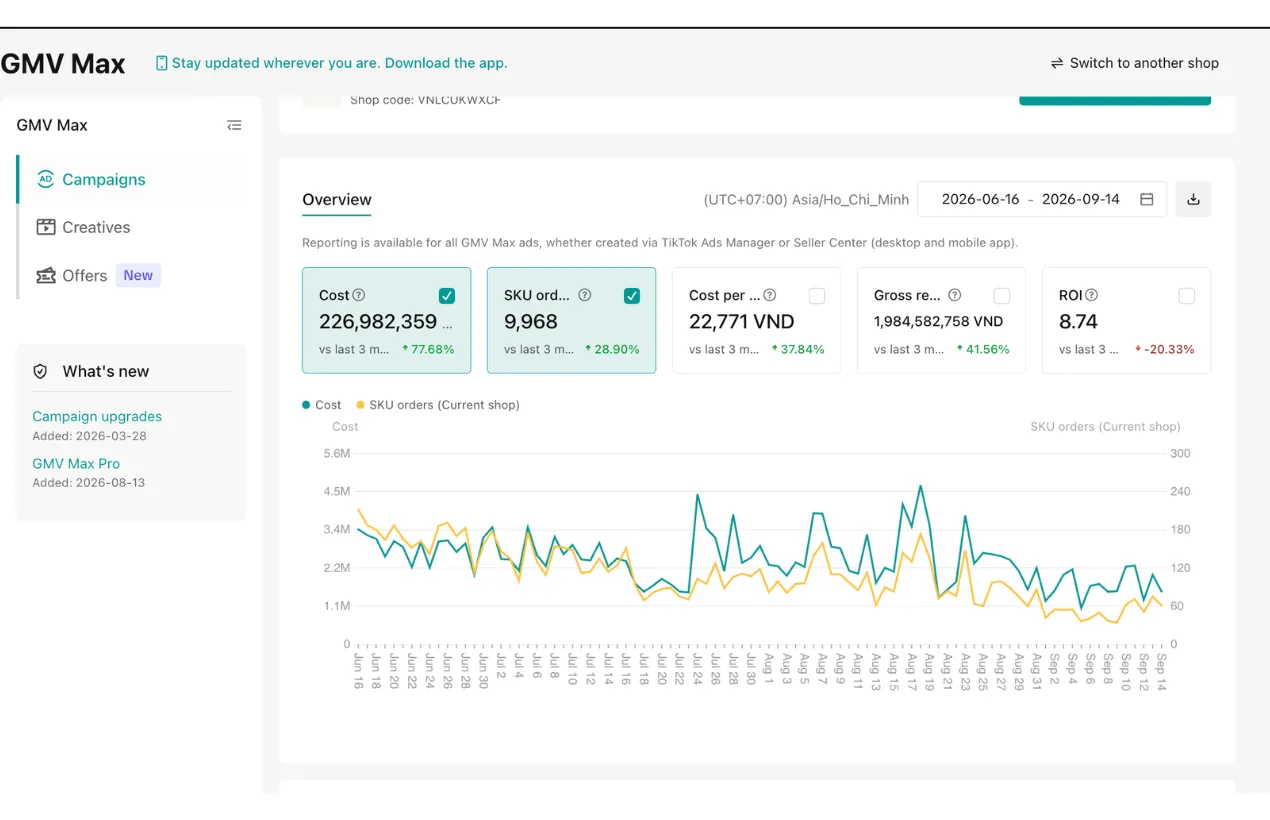Click the 41.56% change indicator

click(983, 349)
